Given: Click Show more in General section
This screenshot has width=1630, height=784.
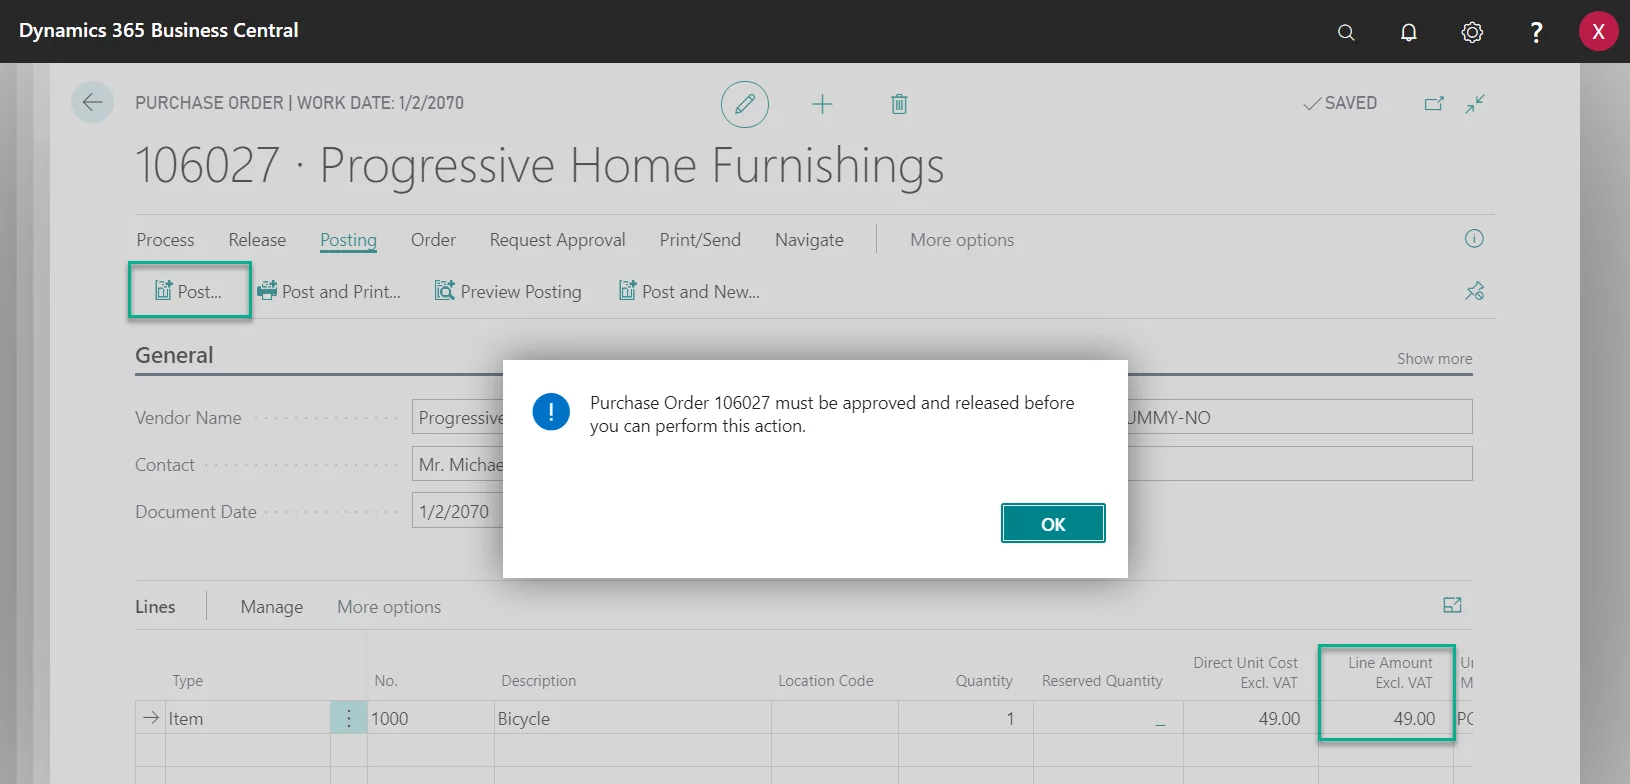Looking at the screenshot, I should [x=1434, y=359].
